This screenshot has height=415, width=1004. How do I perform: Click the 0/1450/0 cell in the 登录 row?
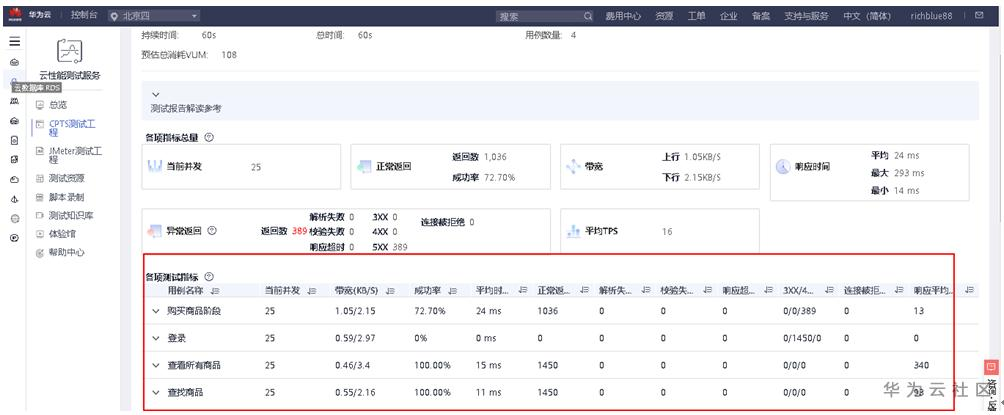point(802,338)
